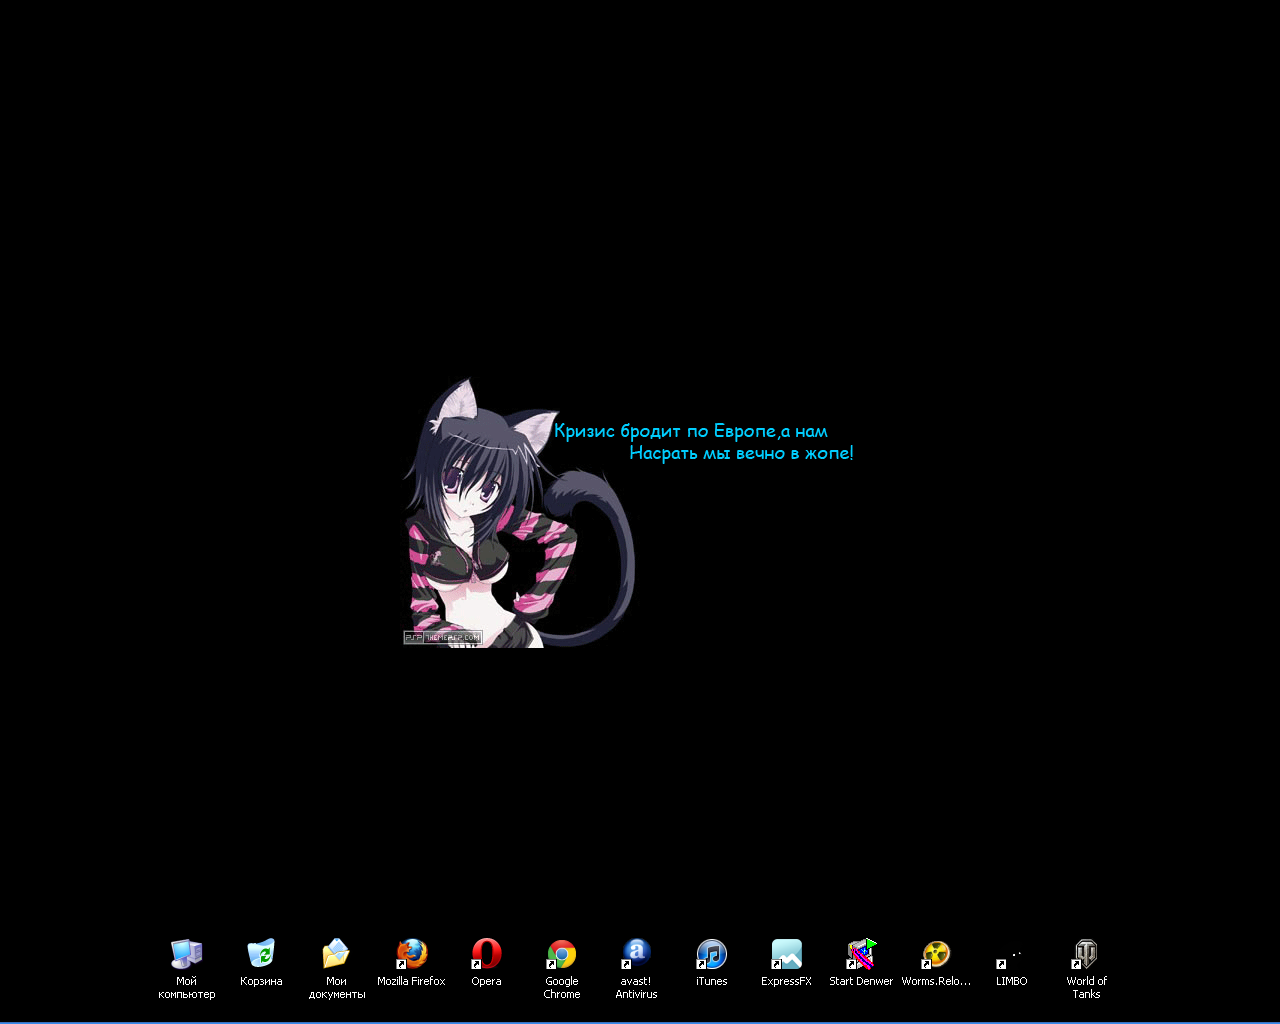Screen dimensions: 1280x1024
Task: Launch Mozilla Firefox from the desktop
Action: (x=411, y=954)
